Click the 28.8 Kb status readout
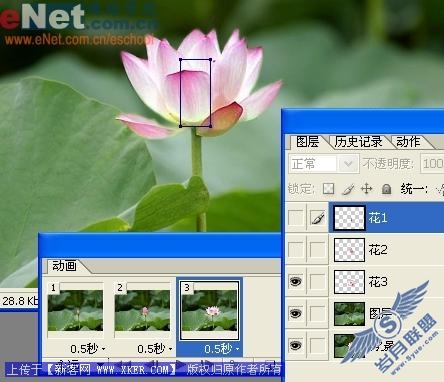The width and height of the screenshot is (444, 382). (20, 301)
